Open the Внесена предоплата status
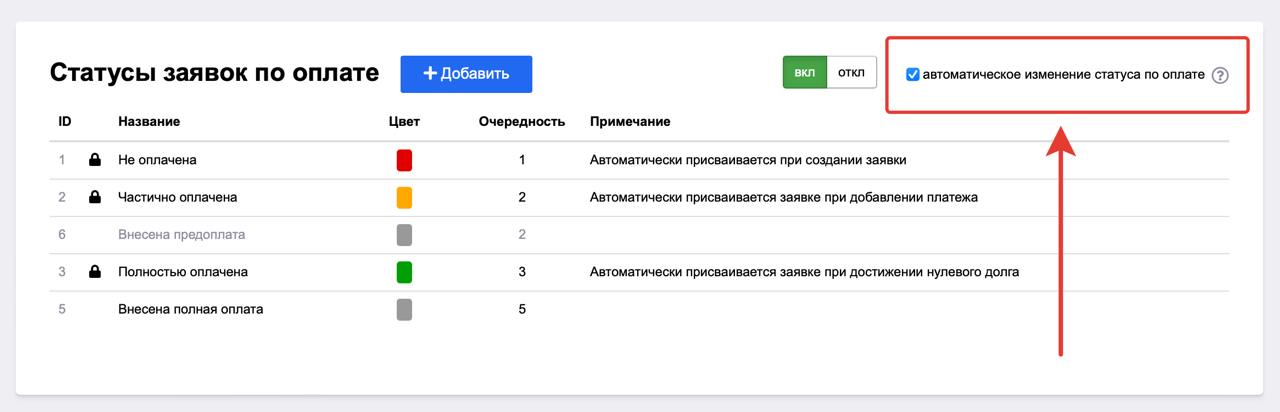The image size is (1280, 412). [x=181, y=235]
